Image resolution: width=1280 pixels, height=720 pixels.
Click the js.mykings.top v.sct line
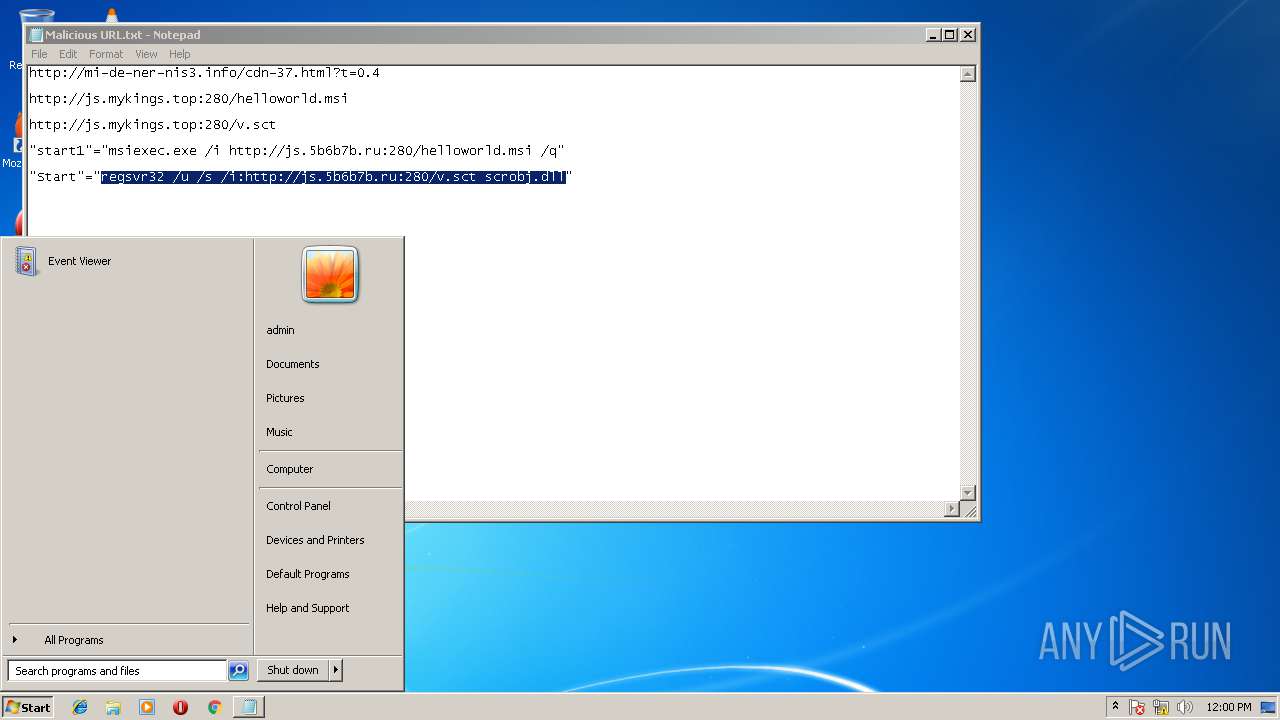pyautogui.click(x=152, y=125)
